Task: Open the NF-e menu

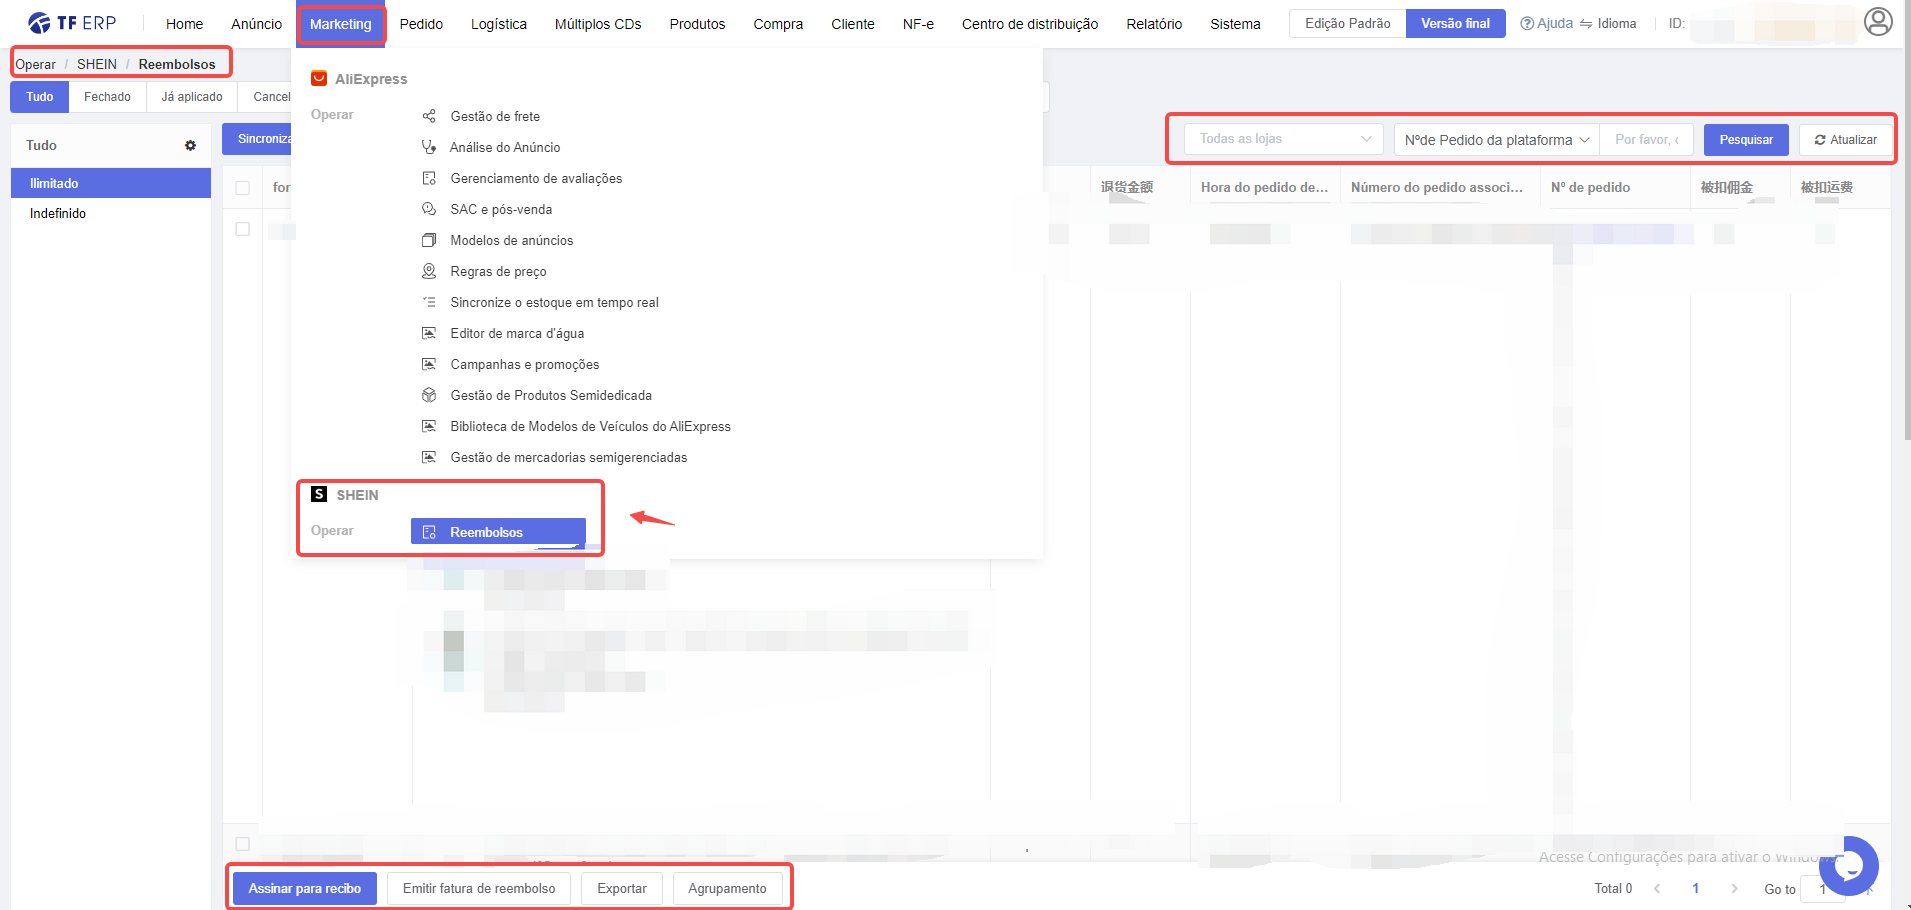Action: point(918,24)
